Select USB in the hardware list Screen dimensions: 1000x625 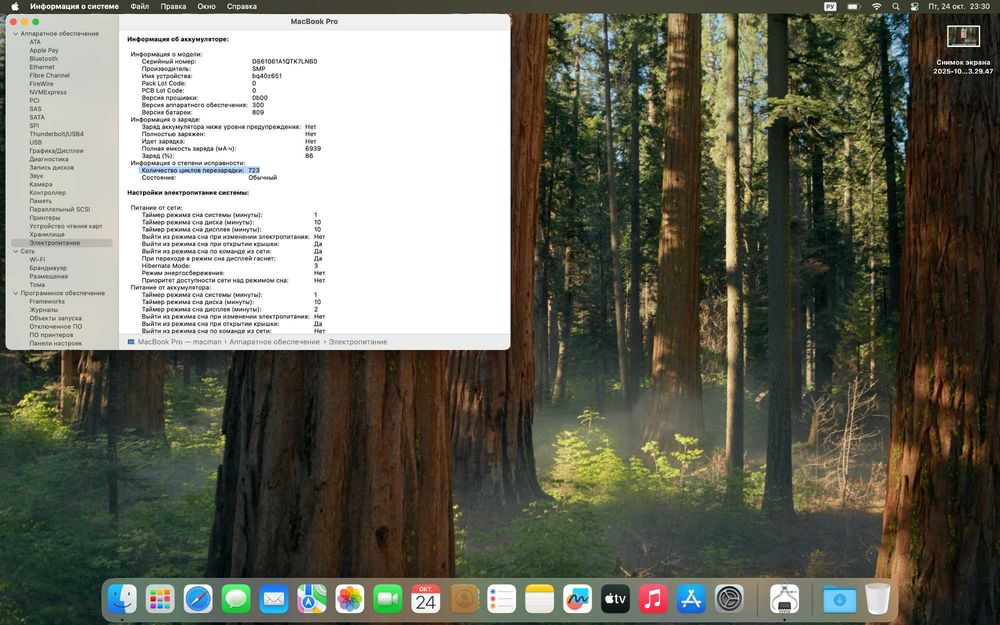pos(35,142)
